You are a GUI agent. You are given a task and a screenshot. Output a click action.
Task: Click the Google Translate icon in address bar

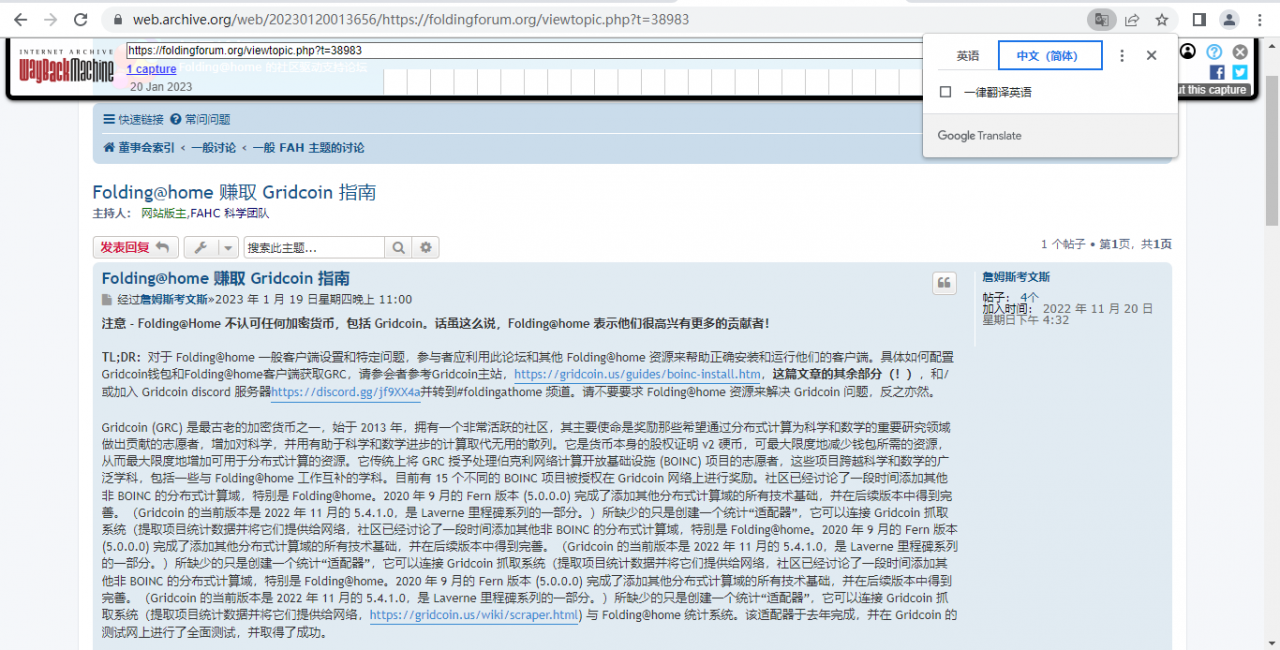point(1101,19)
